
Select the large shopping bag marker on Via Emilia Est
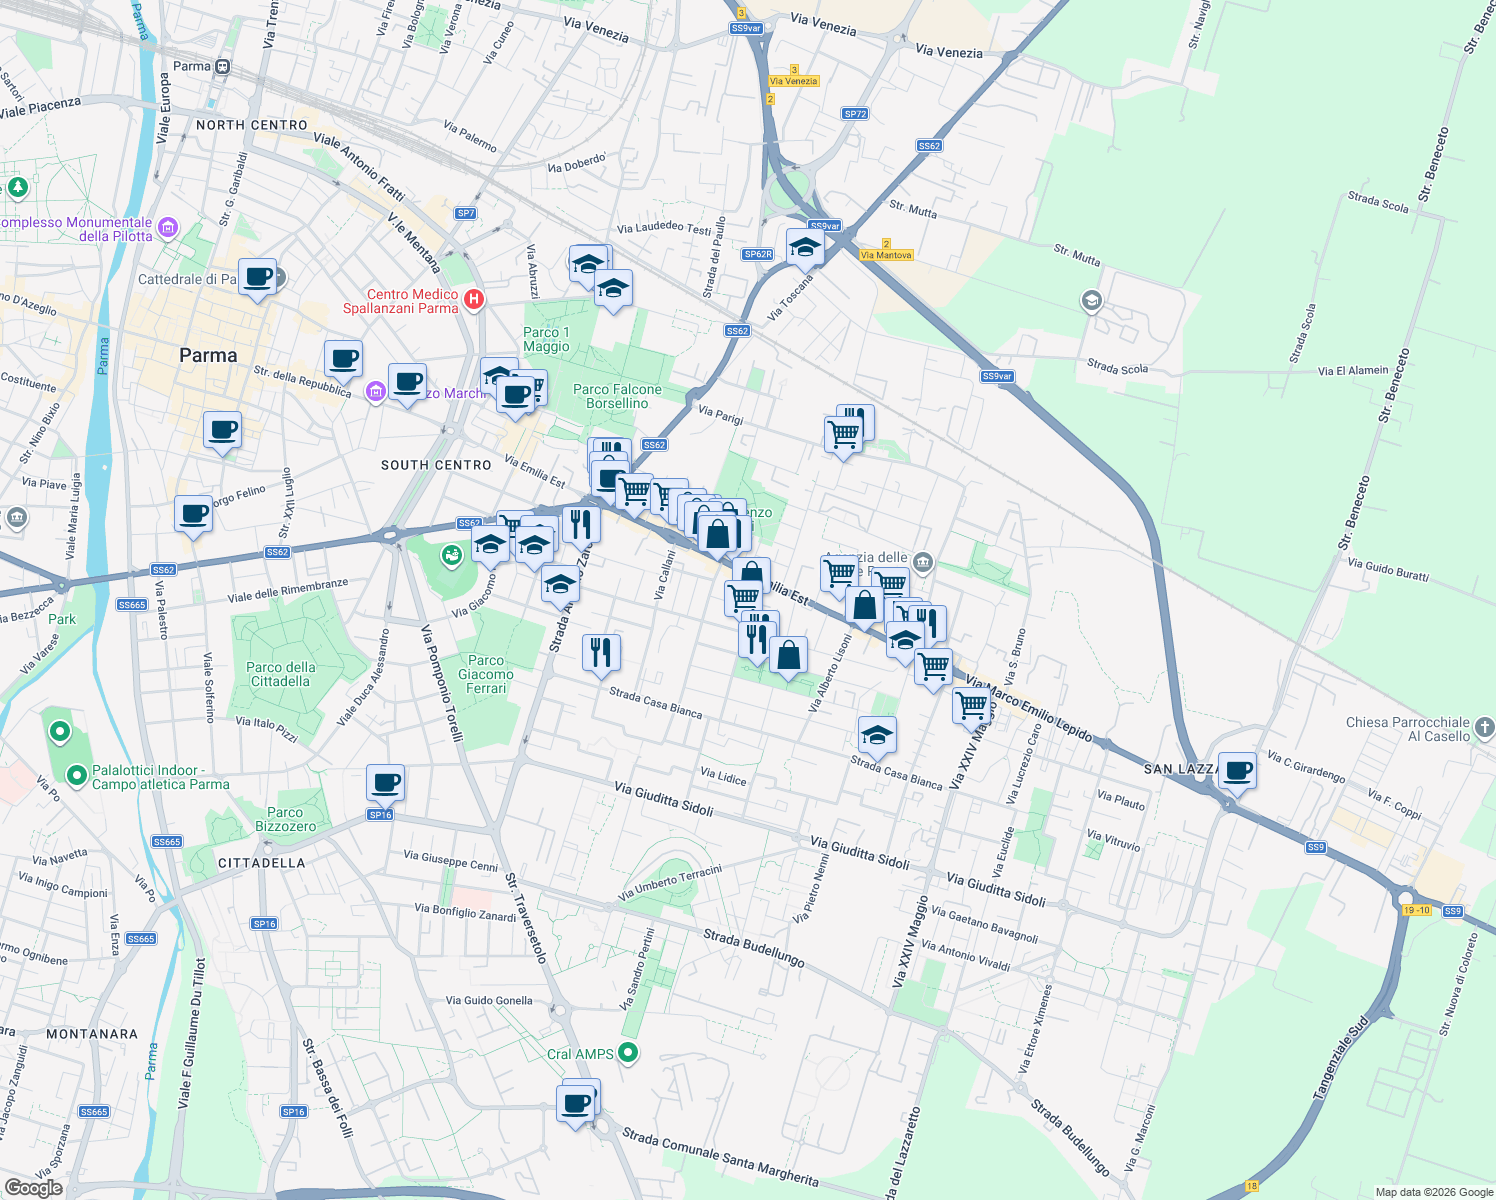720,535
